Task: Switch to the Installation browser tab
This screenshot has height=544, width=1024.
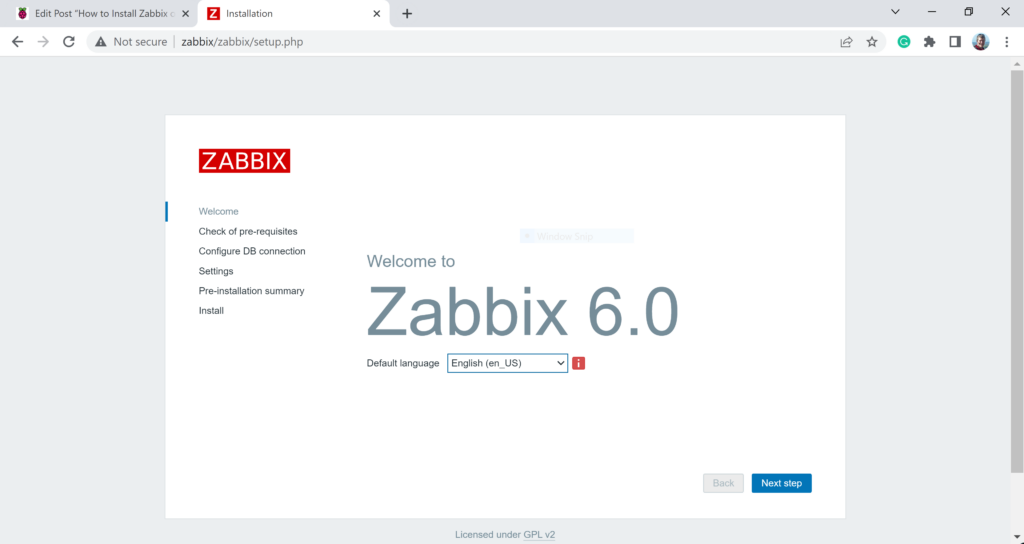Action: (x=293, y=14)
